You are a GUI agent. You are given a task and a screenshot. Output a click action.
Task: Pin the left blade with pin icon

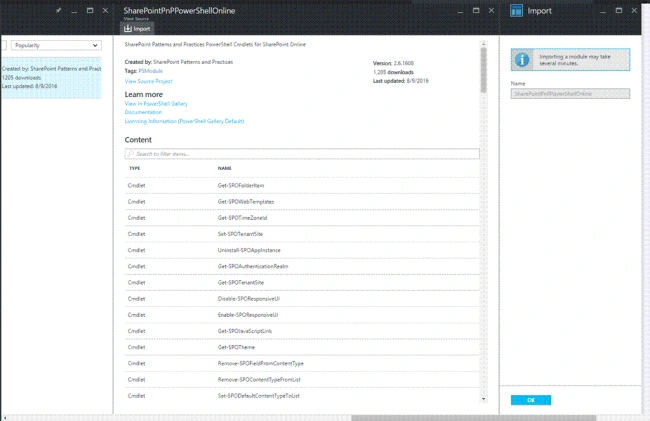coord(58,10)
